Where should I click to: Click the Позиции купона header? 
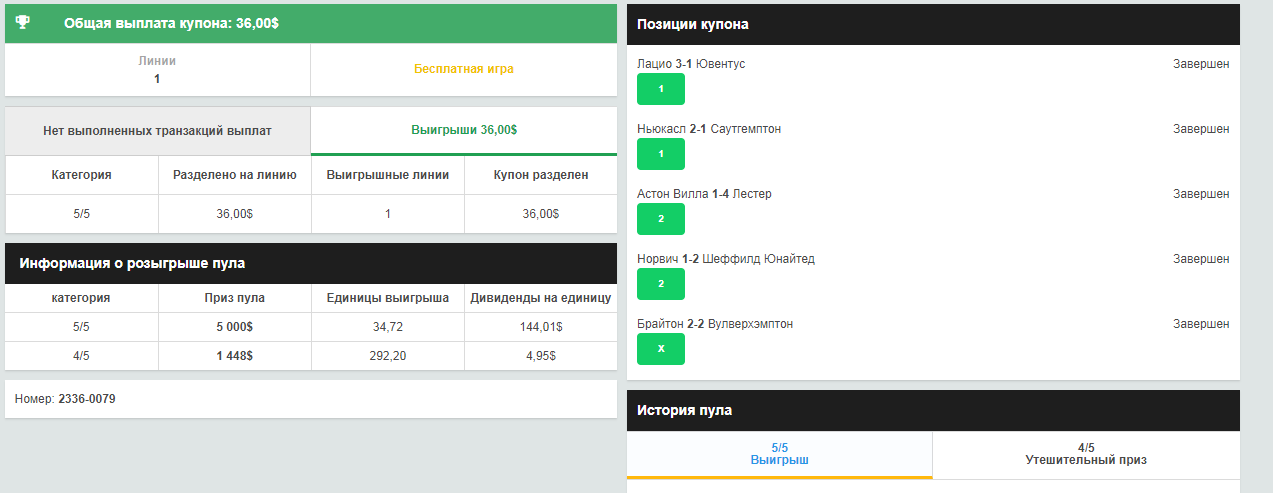click(x=933, y=24)
